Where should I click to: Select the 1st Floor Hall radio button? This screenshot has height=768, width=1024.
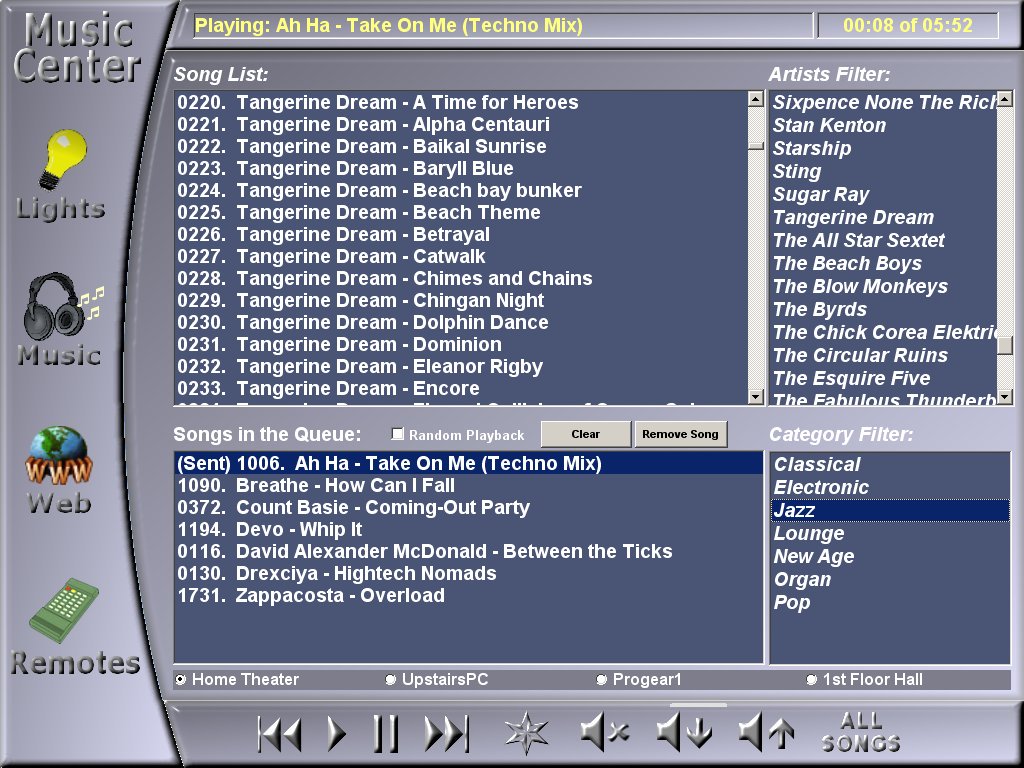pos(812,680)
